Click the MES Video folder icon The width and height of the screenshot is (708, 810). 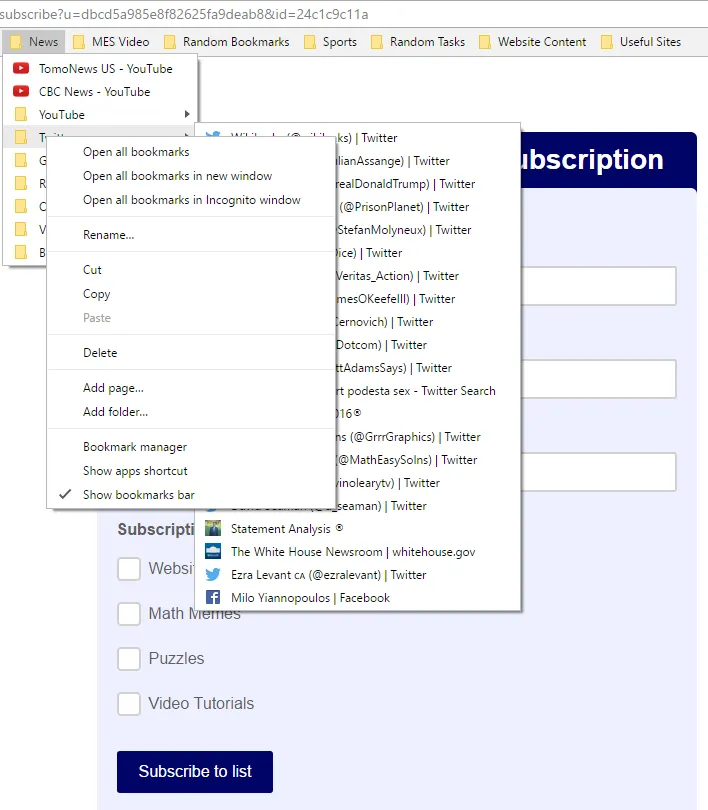(x=79, y=42)
